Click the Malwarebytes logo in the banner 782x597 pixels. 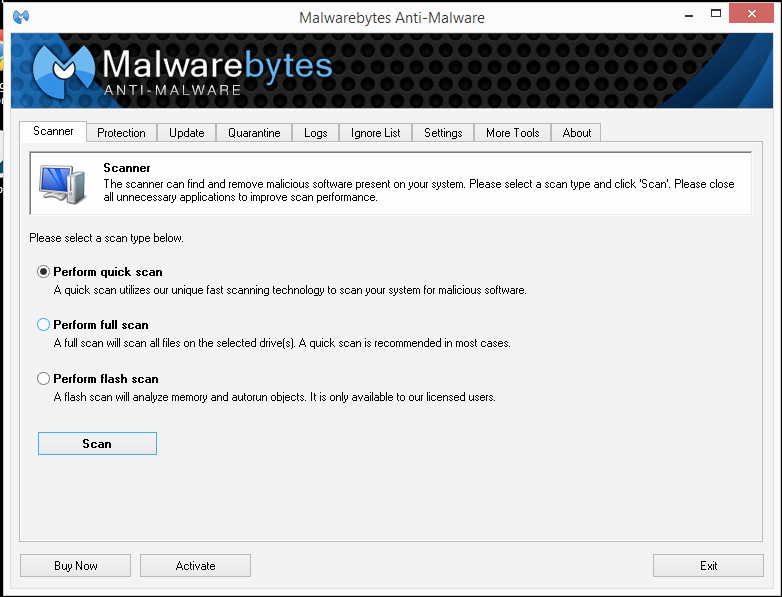[182, 71]
